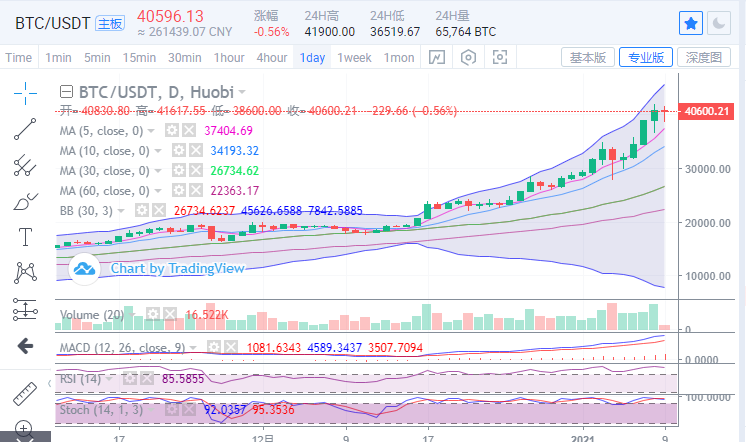Select the text annotation tool

[x=25, y=236]
